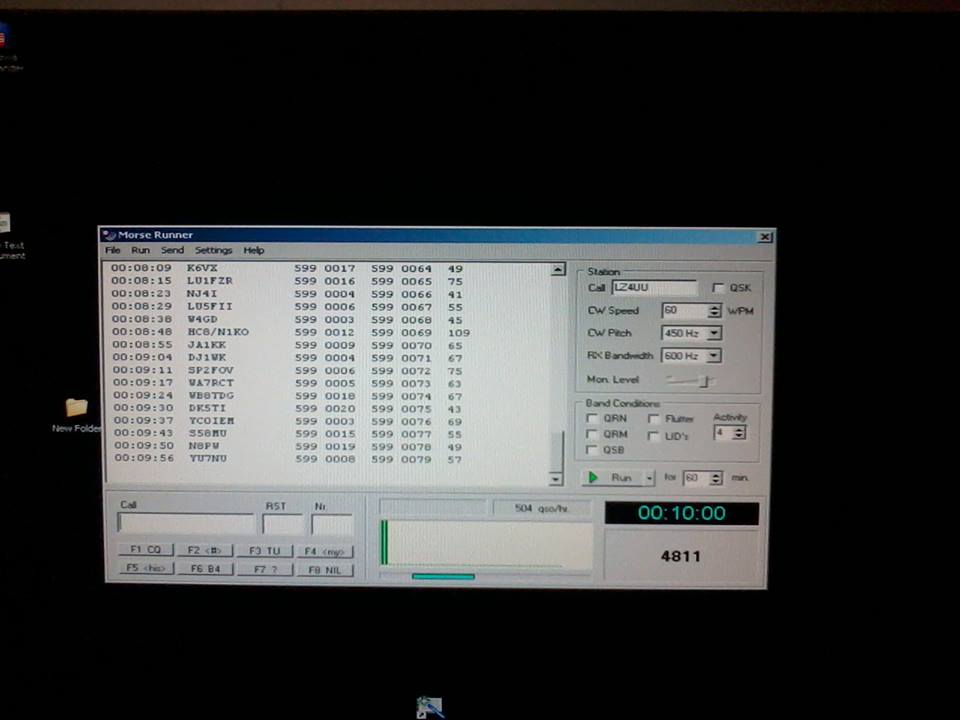Select log entry HC8/N1KO

pos(291,332)
